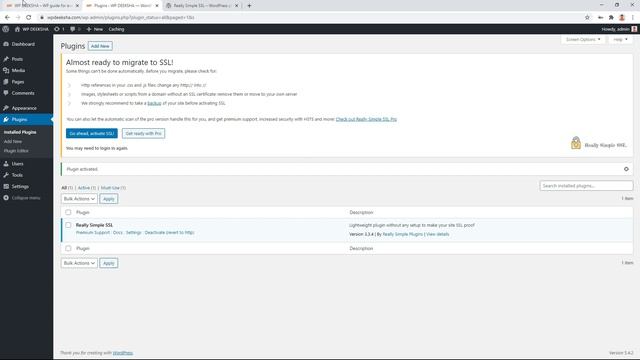The height and width of the screenshot is (360, 640).
Task: Open the Dashboard sidebar item
Action: tap(23, 44)
